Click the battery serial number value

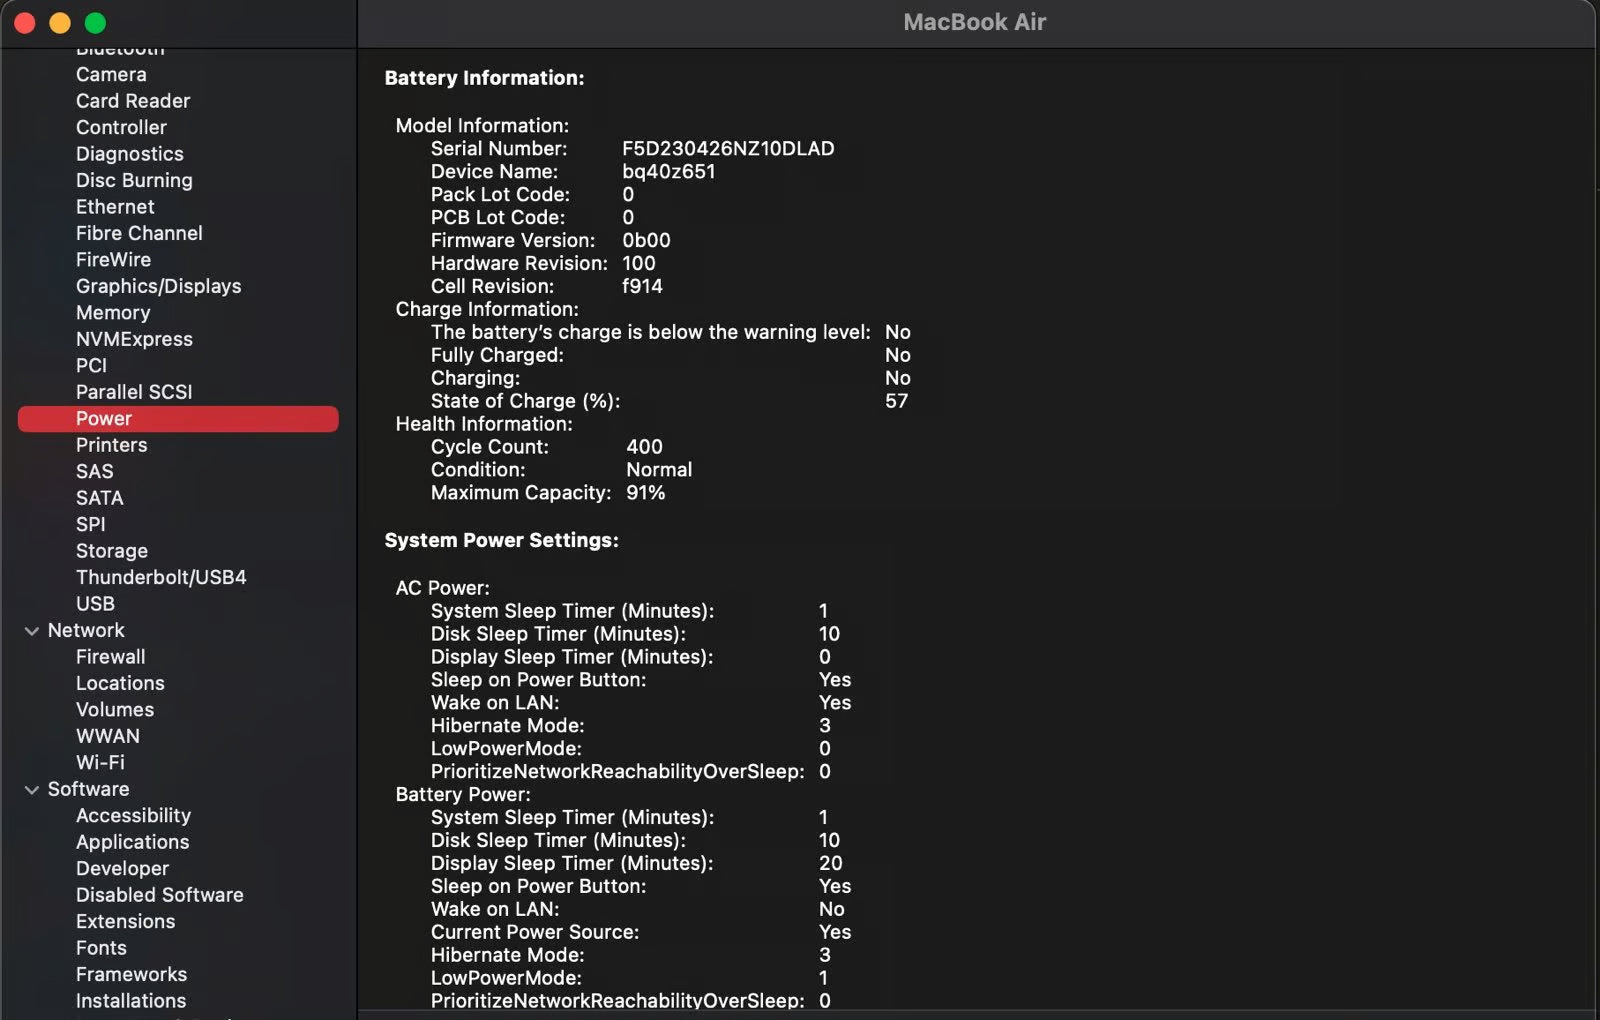(x=728, y=149)
